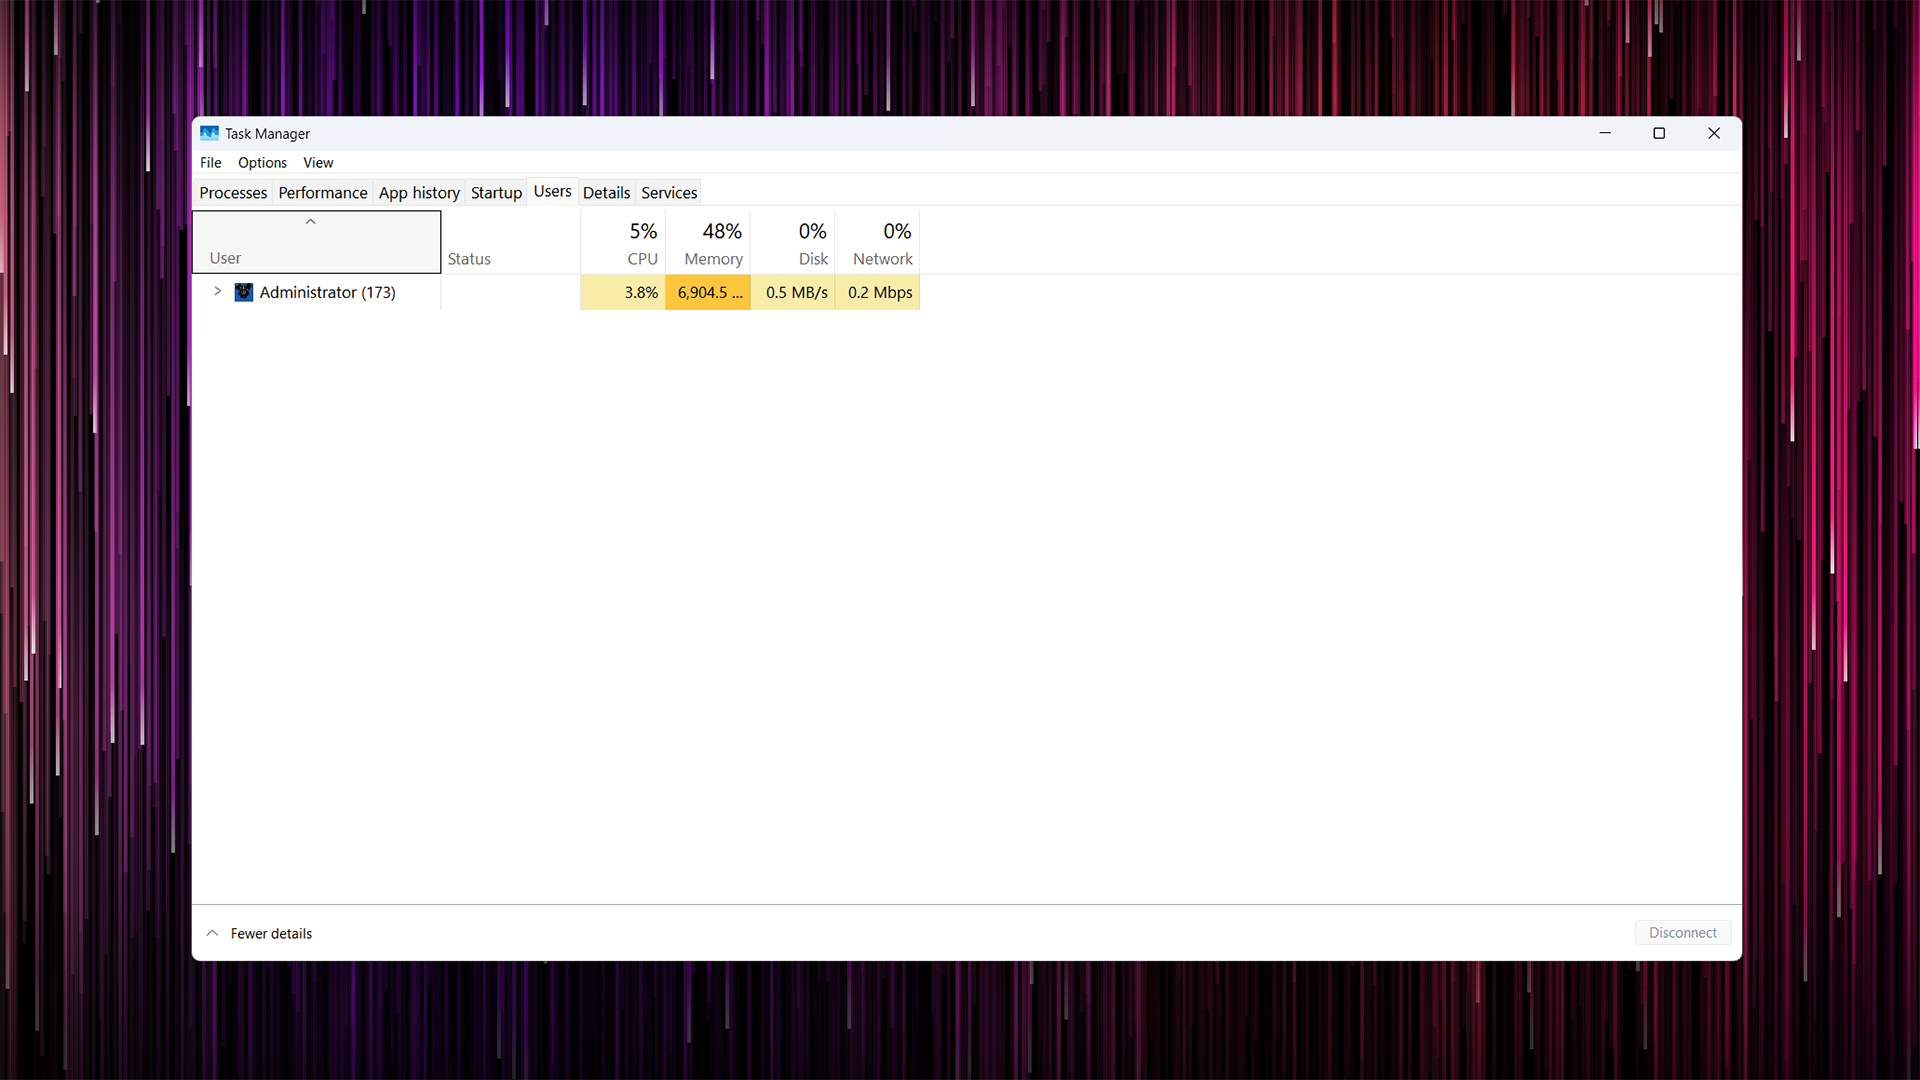Click the Disconnect button
The height and width of the screenshot is (1080, 1920).
pos(1683,932)
